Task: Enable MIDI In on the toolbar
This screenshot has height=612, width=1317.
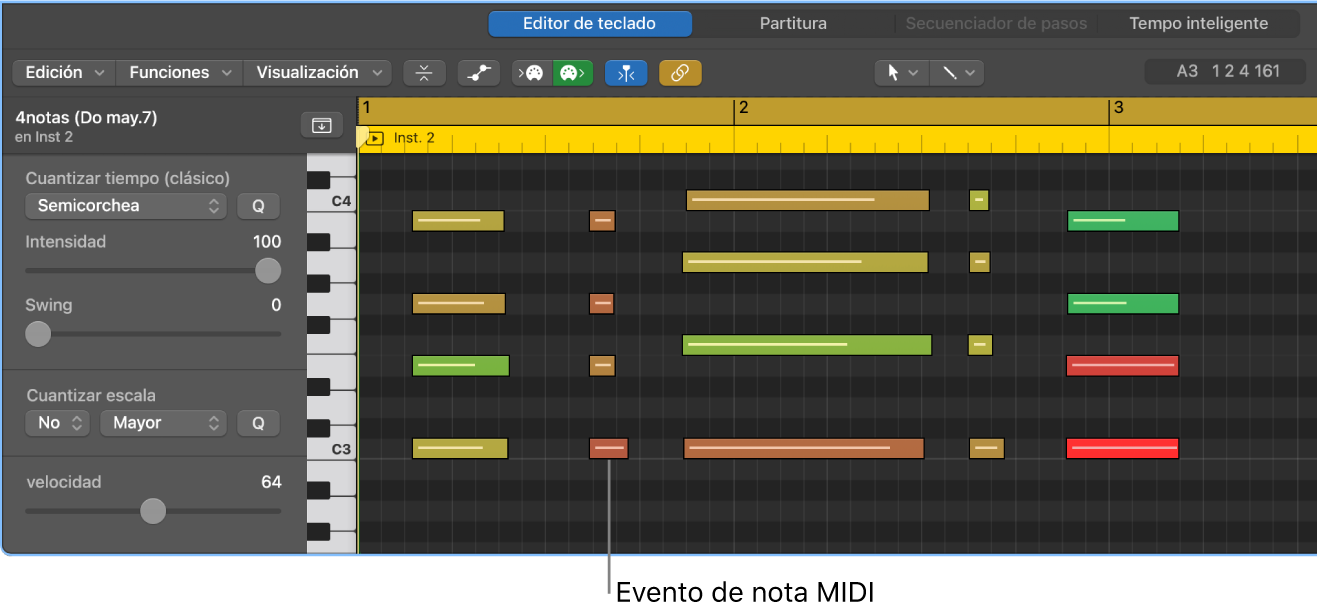Action: [x=532, y=72]
